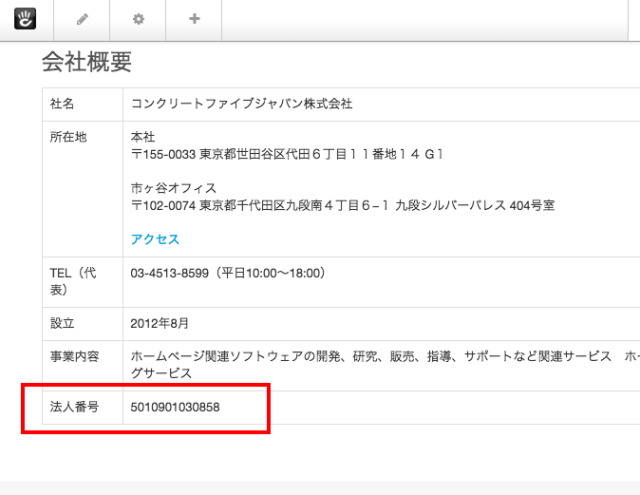Image resolution: width=640 pixels, height=495 pixels.
Task: Select the TEL（代表）label cell
Action: pos(82,282)
